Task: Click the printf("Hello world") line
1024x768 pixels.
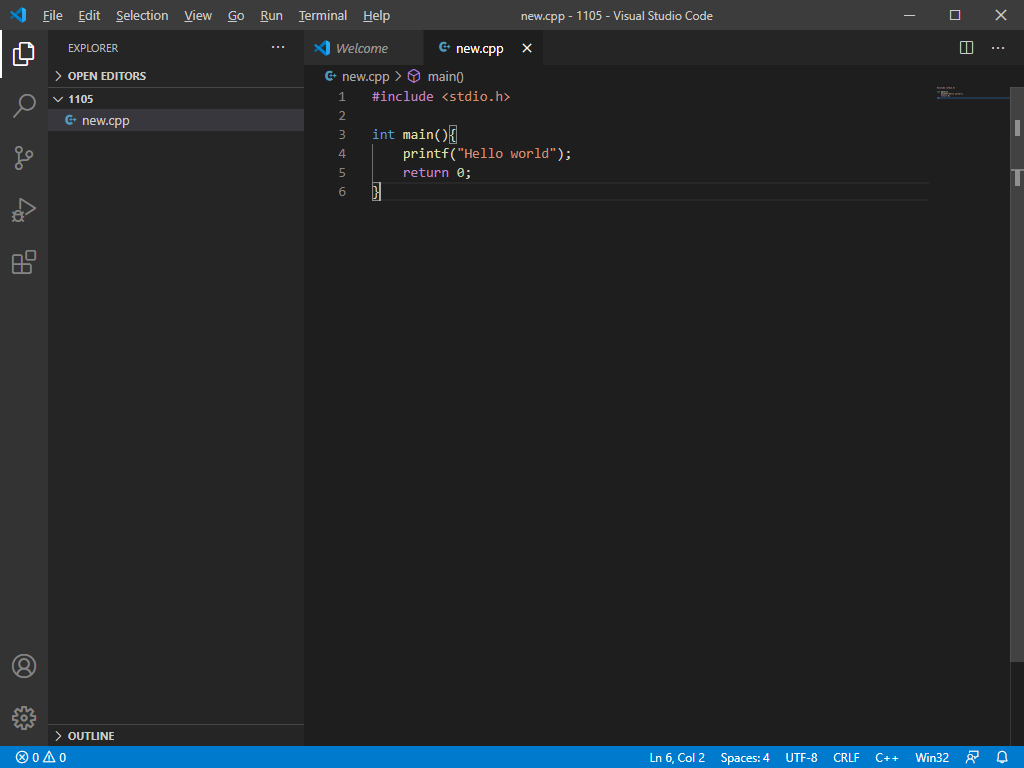Action: (487, 153)
